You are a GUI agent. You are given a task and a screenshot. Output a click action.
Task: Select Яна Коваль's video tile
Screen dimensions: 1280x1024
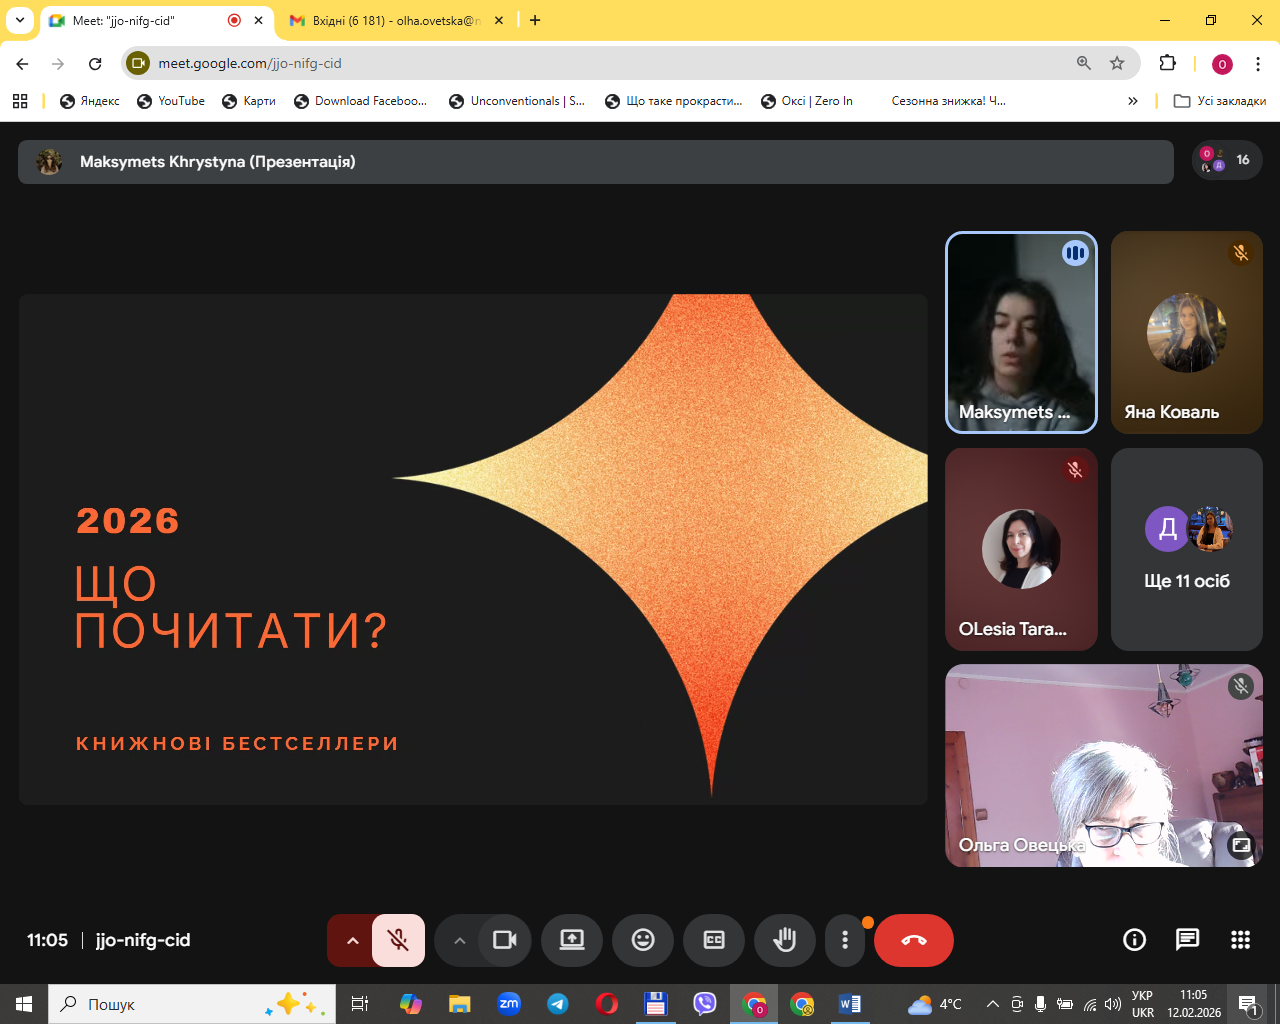point(1186,333)
